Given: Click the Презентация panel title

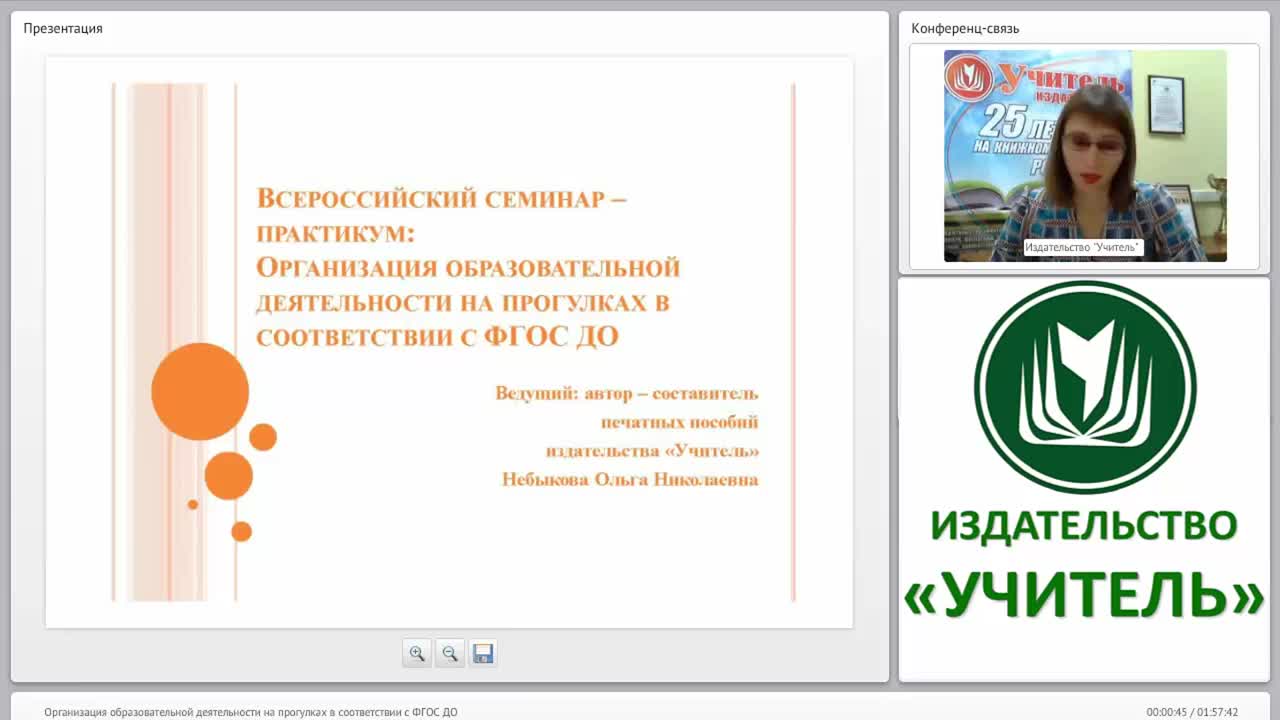Looking at the screenshot, I should pyautogui.click(x=63, y=28).
